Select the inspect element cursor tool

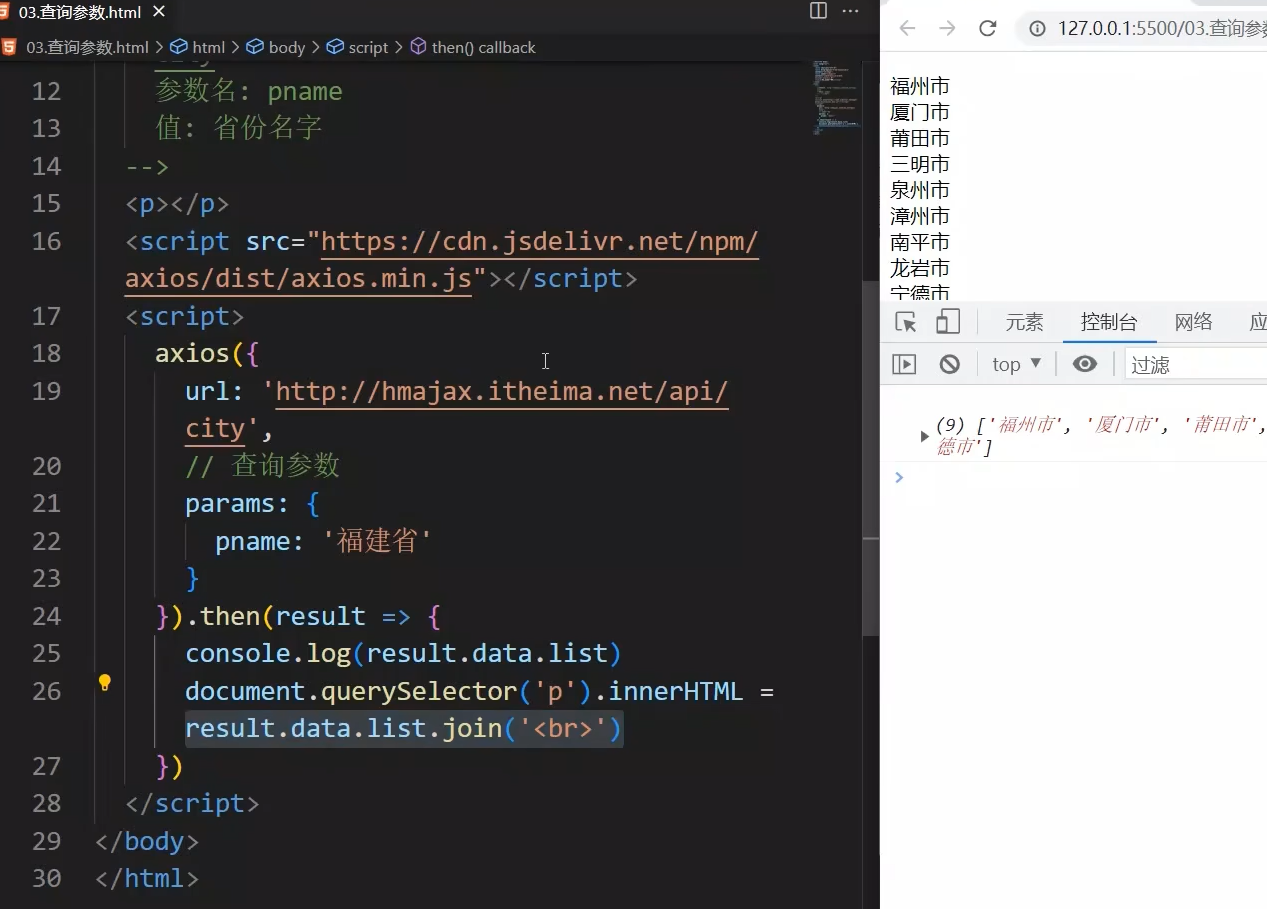point(904,322)
